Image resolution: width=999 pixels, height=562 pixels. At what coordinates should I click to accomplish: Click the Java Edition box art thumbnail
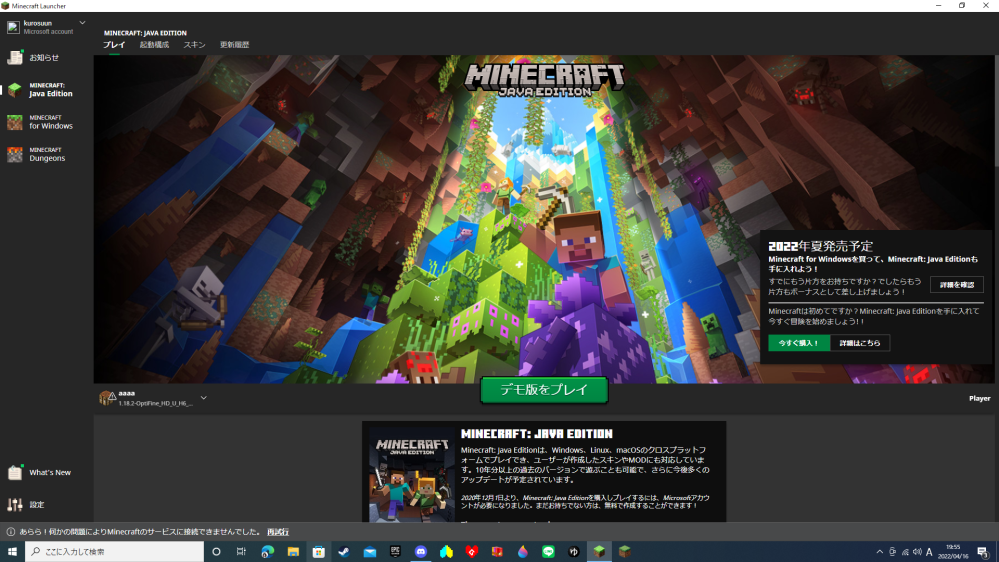click(411, 475)
